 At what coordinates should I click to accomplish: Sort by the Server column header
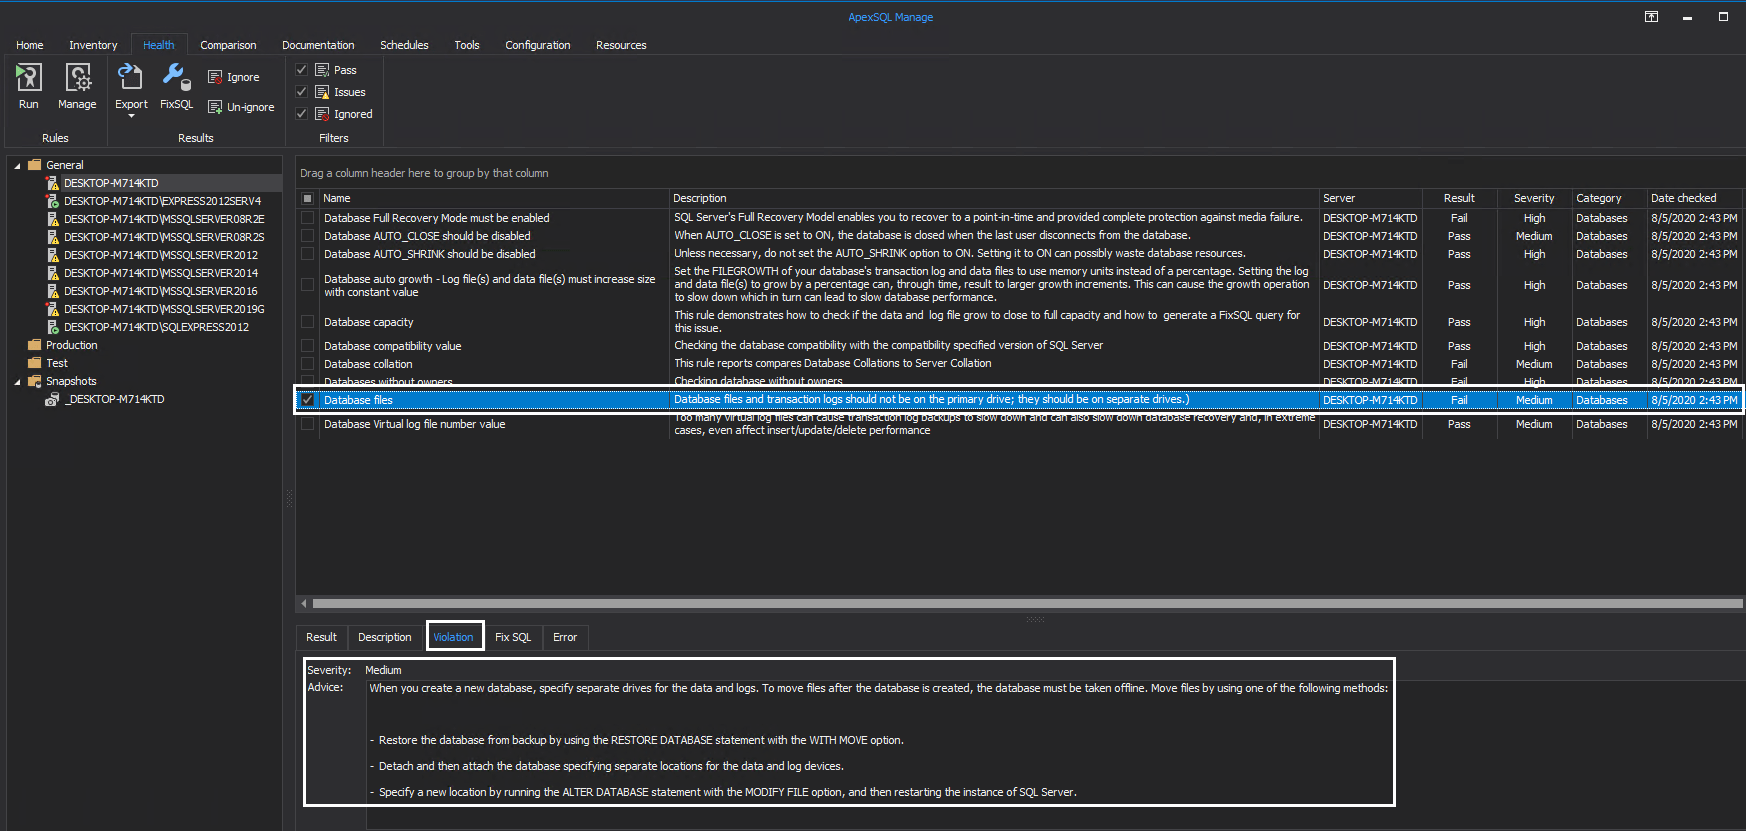[x=1371, y=198]
